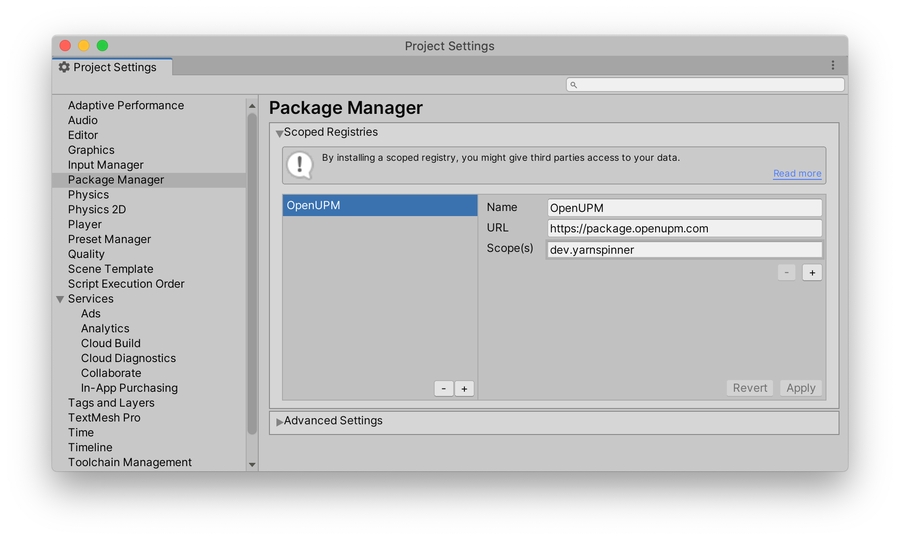Click the search magnifier icon
The width and height of the screenshot is (900, 540).
pyautogui.click(x=574, y=85)
